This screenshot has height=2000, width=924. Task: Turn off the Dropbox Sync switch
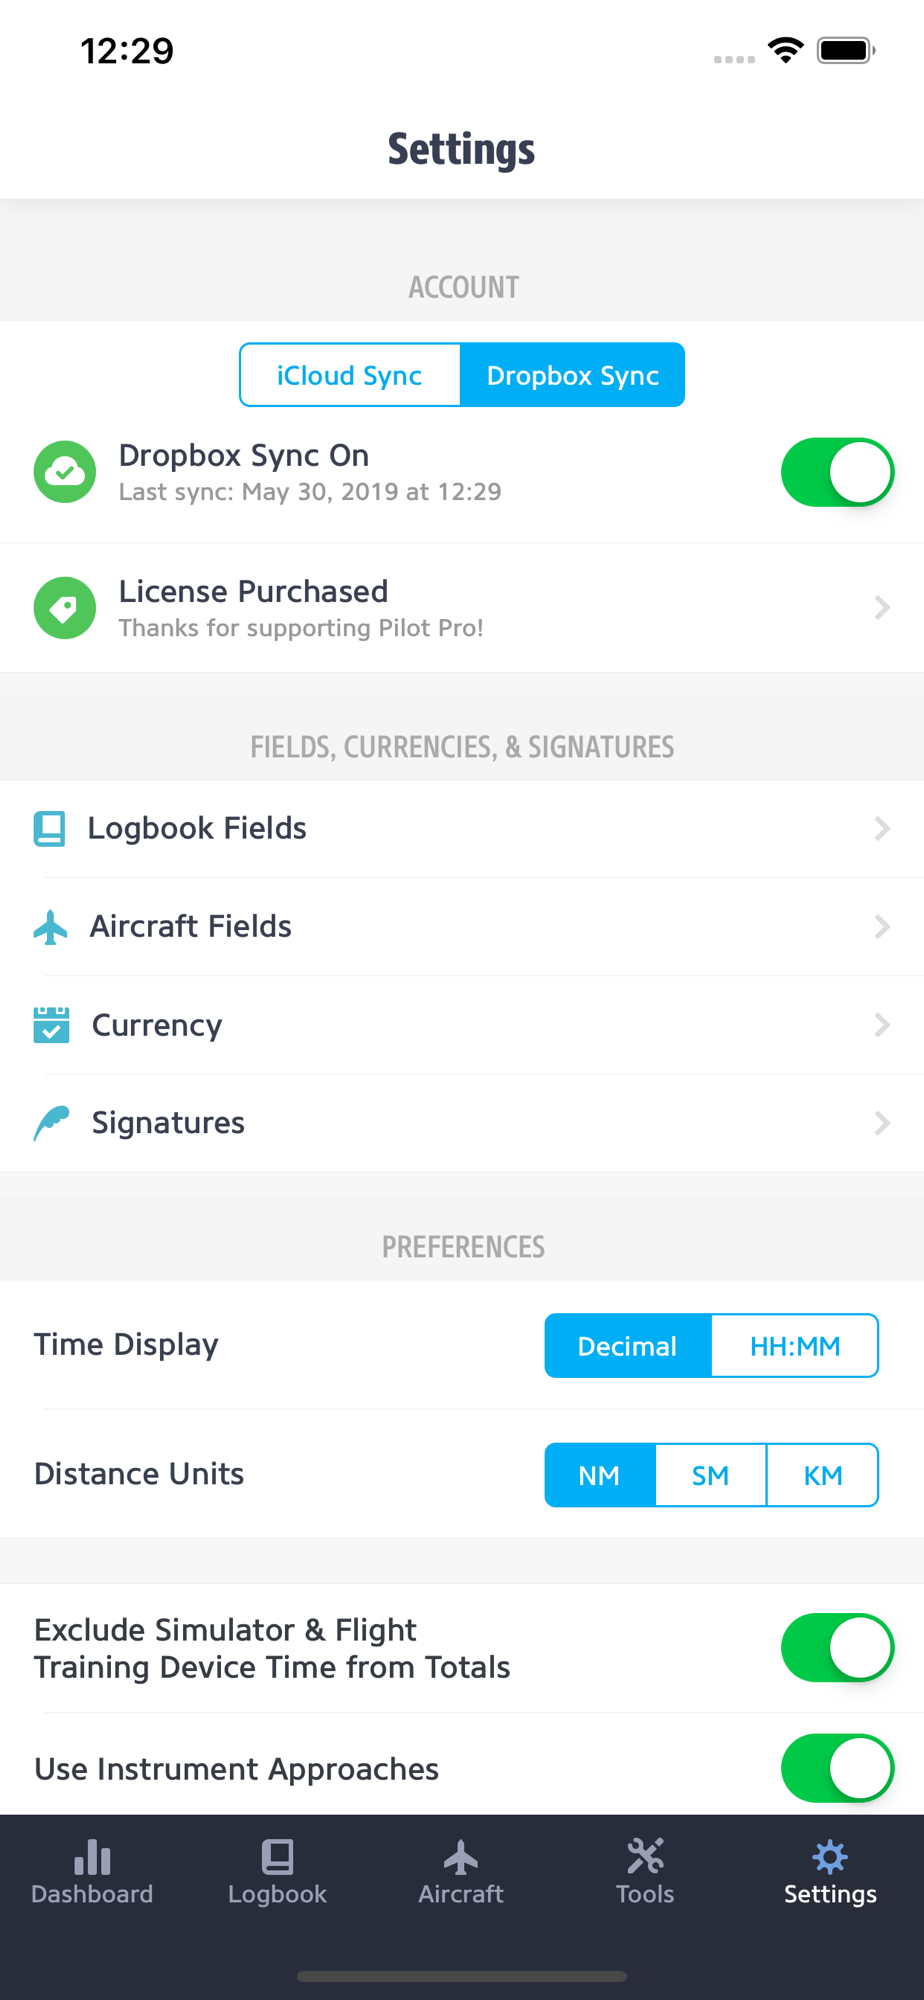[837, 472]
